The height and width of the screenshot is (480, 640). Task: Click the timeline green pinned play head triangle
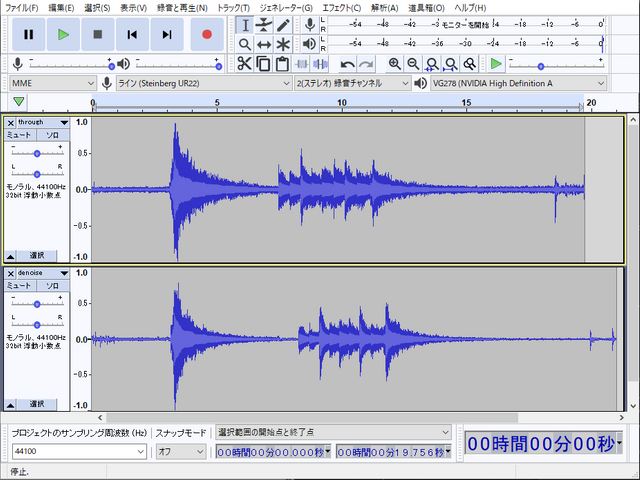[19, 102]
